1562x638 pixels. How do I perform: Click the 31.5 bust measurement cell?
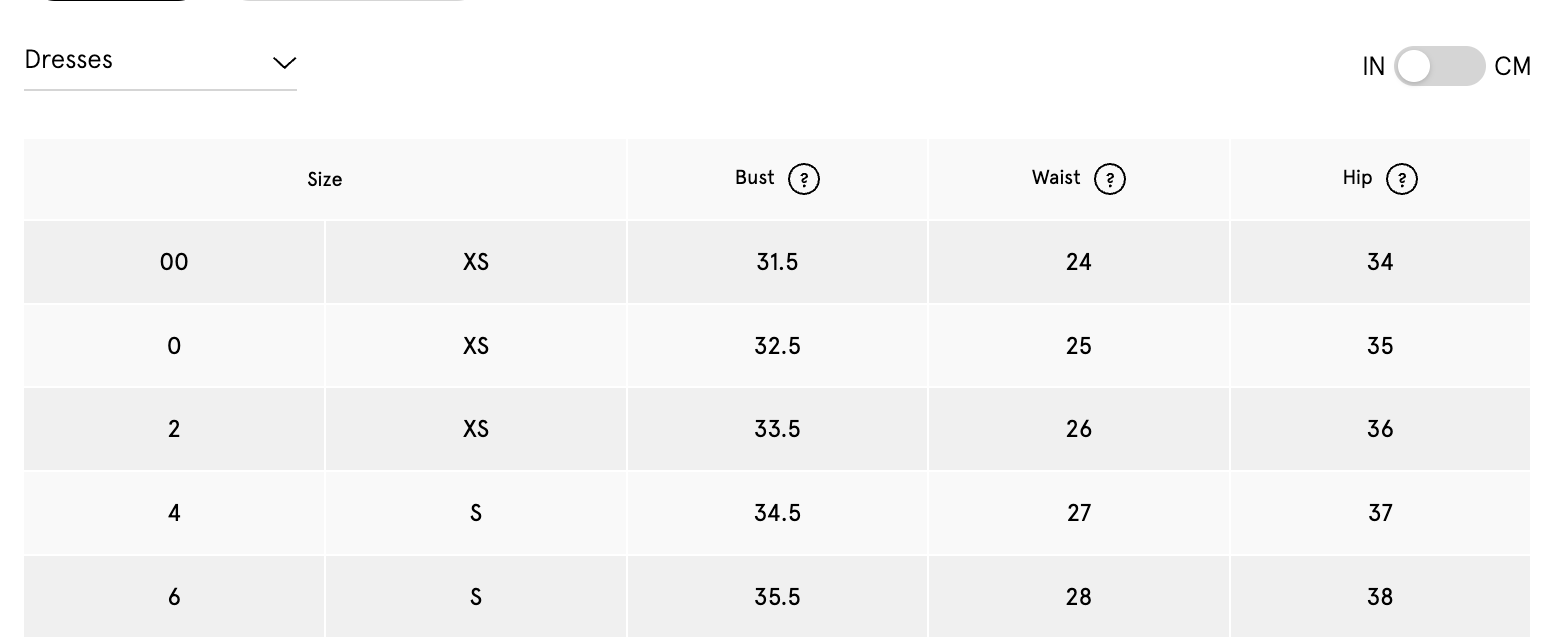(777, 262)
